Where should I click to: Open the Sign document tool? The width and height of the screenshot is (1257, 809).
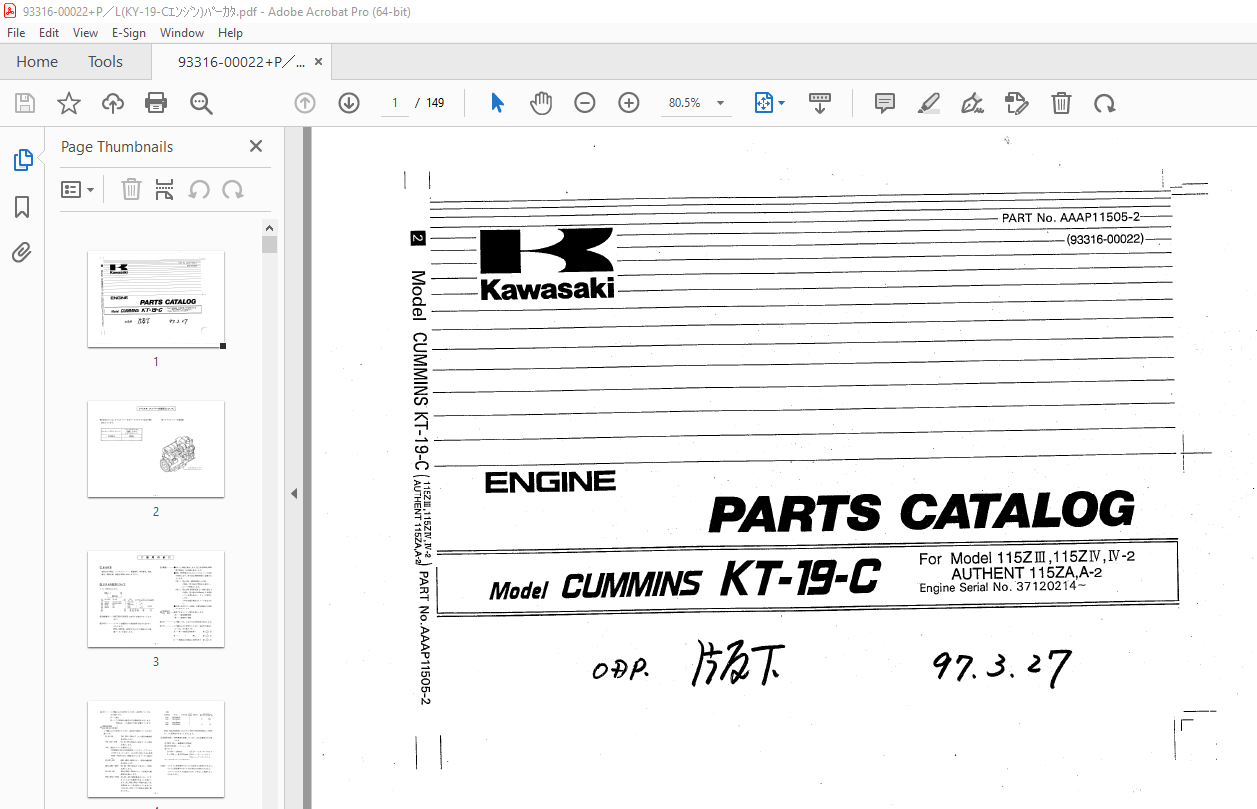pos(972,103)
